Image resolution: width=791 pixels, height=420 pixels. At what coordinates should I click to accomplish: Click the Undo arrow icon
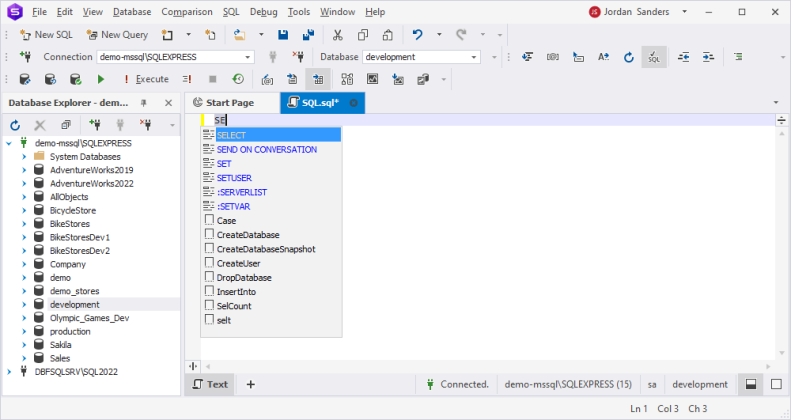(x=417, y=34)
